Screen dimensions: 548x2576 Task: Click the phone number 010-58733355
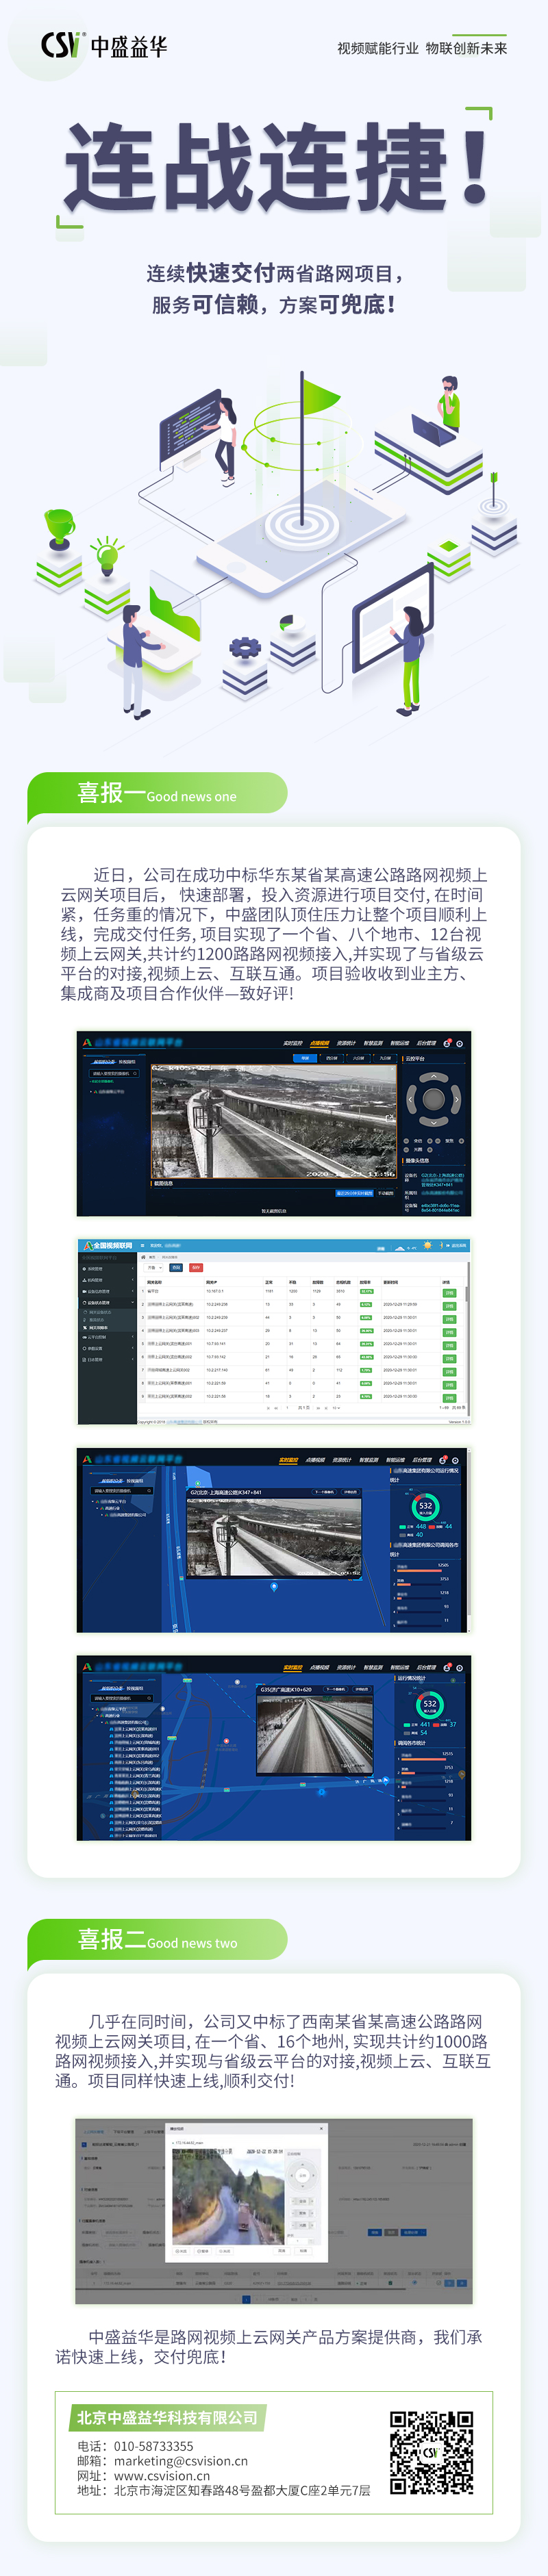154,2446
